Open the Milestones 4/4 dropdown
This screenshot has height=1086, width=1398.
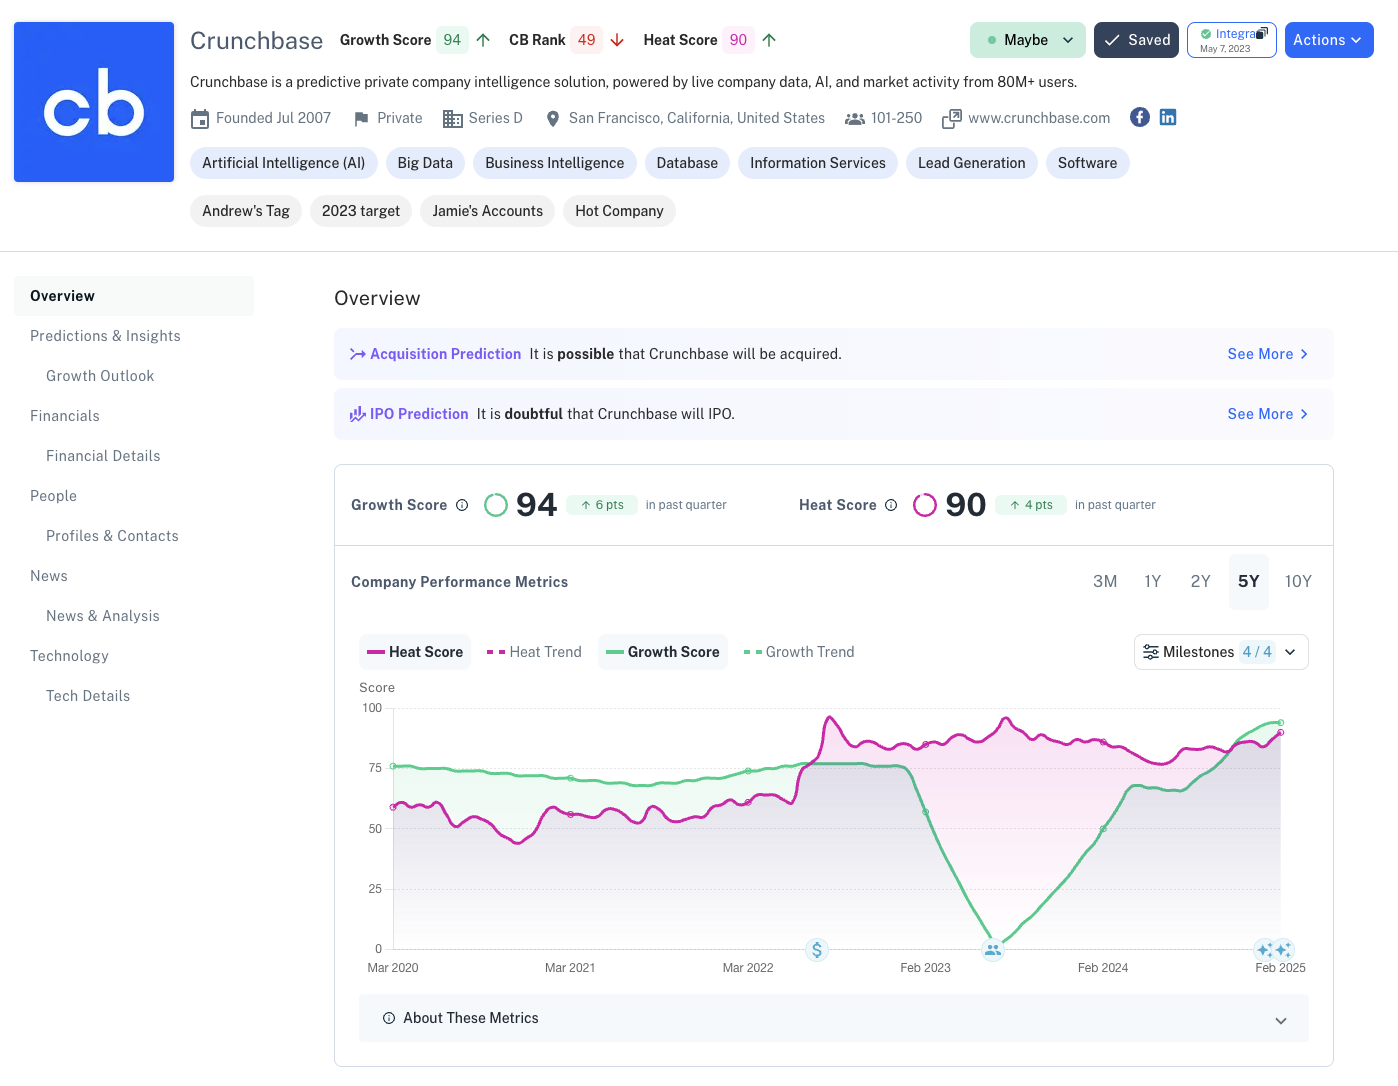point(1221,652)
